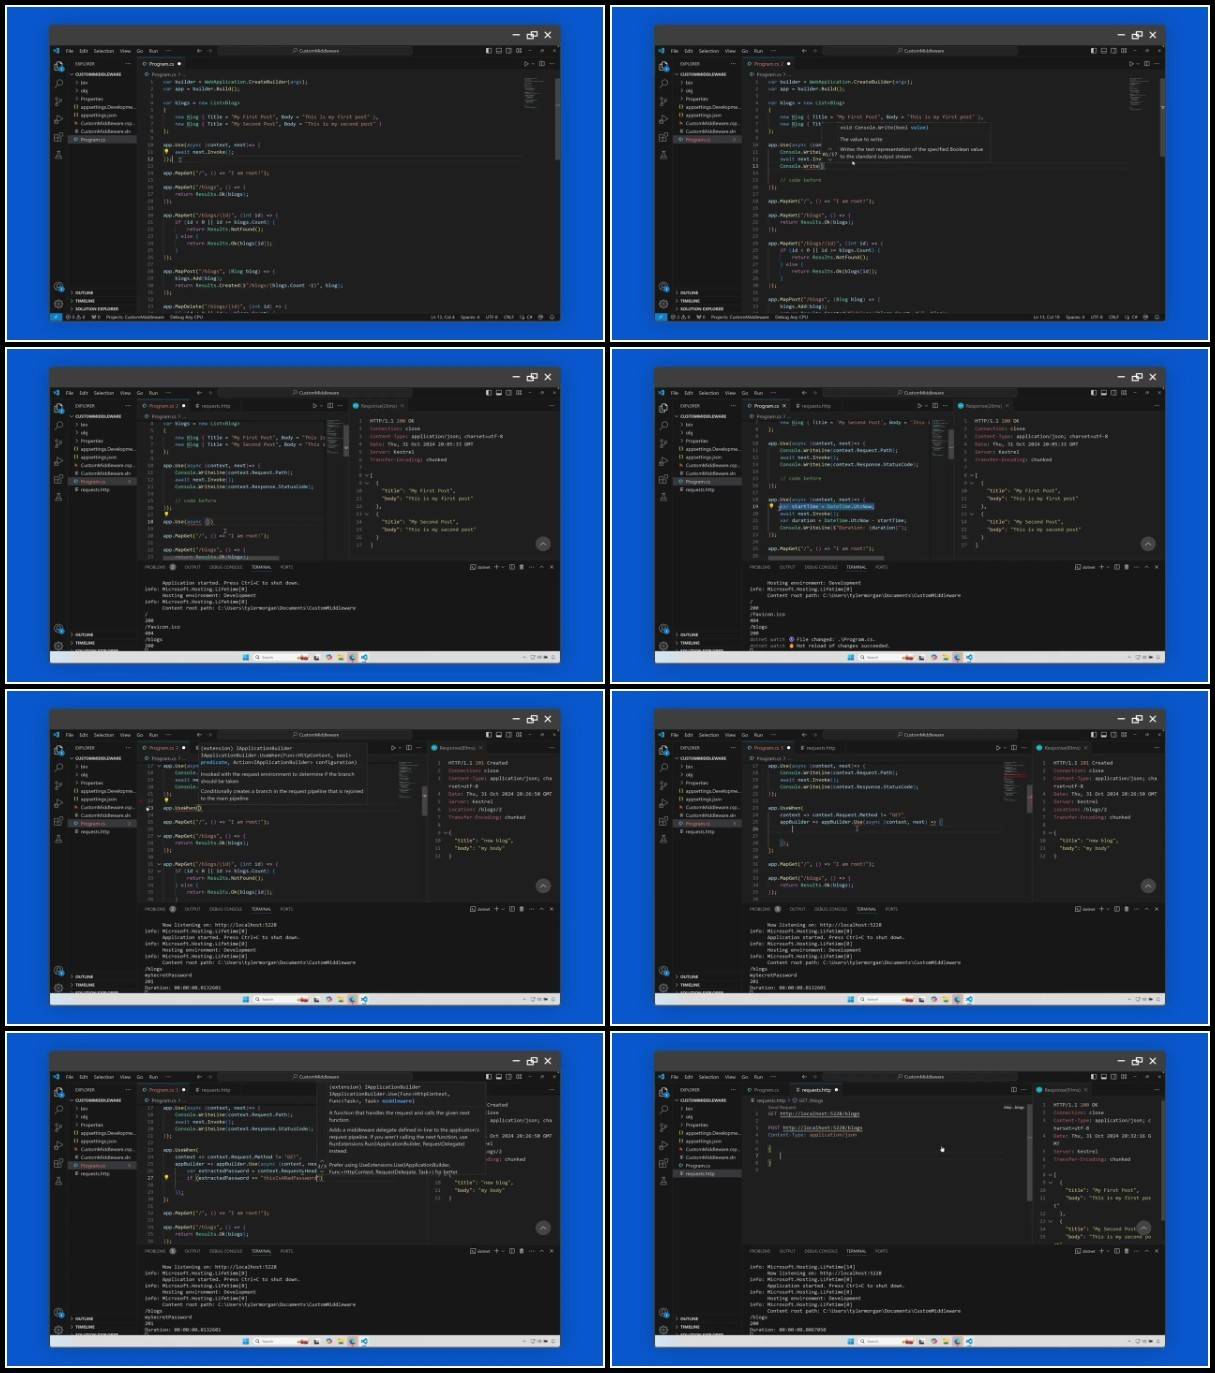Select PORTS tab in the UseWhen tooltip window
The image size is (1215, 1373).
point(287,909)
